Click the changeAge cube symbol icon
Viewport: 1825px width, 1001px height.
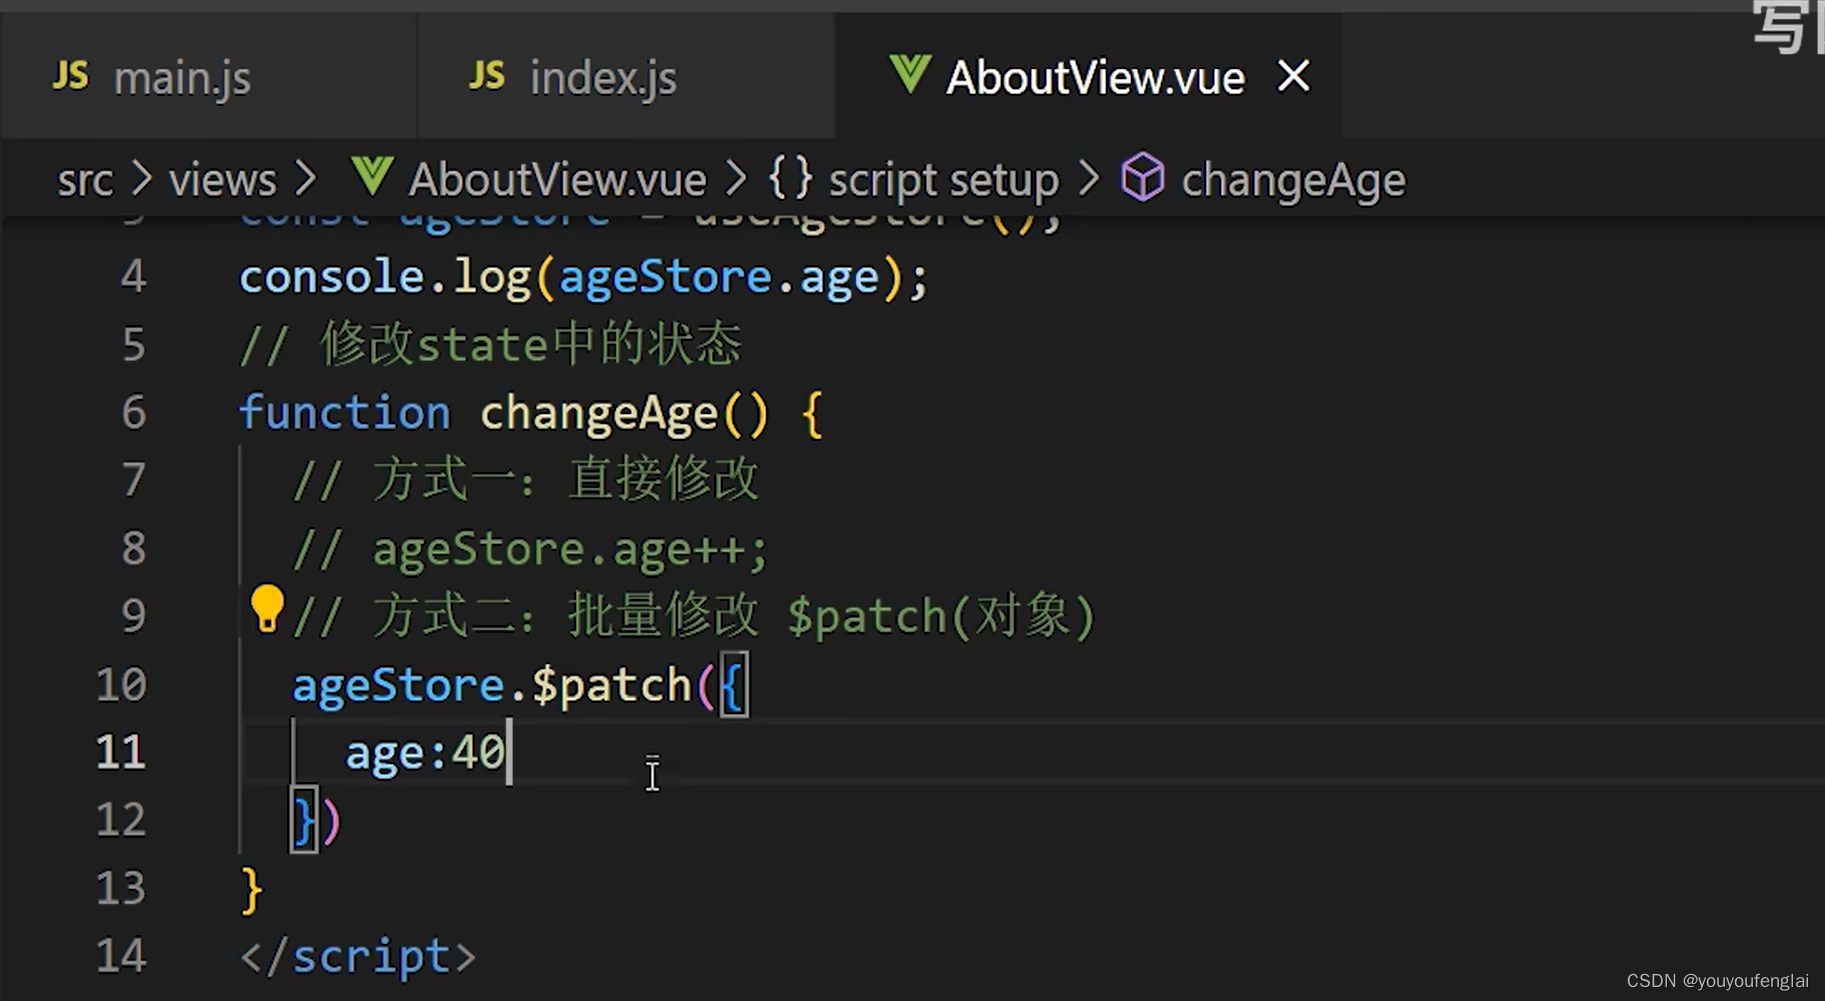(x=1142, y=178)
